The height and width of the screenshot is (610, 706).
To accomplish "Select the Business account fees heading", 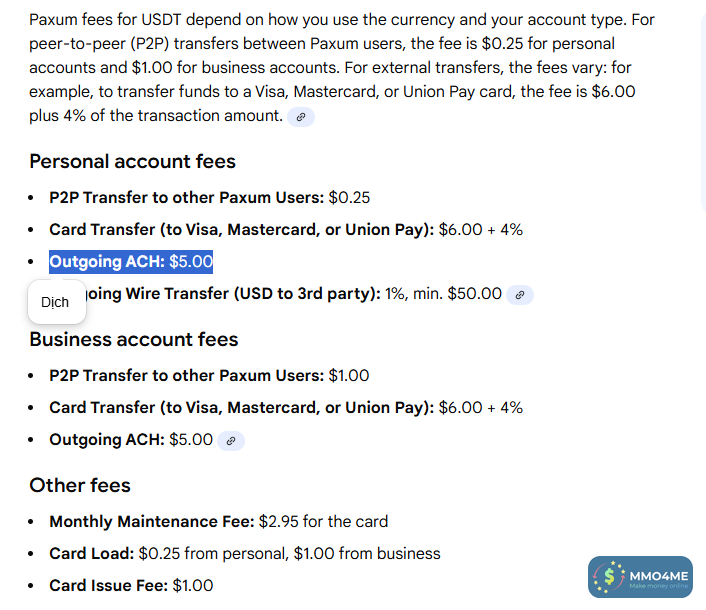I will click(x=133, y=339).
